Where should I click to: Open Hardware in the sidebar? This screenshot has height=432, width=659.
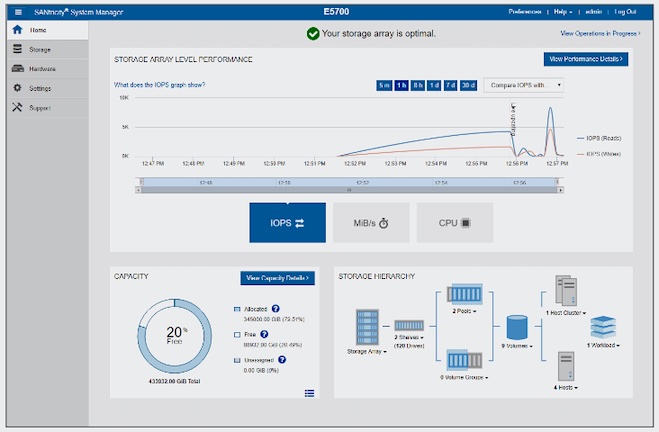pos(42,69)
